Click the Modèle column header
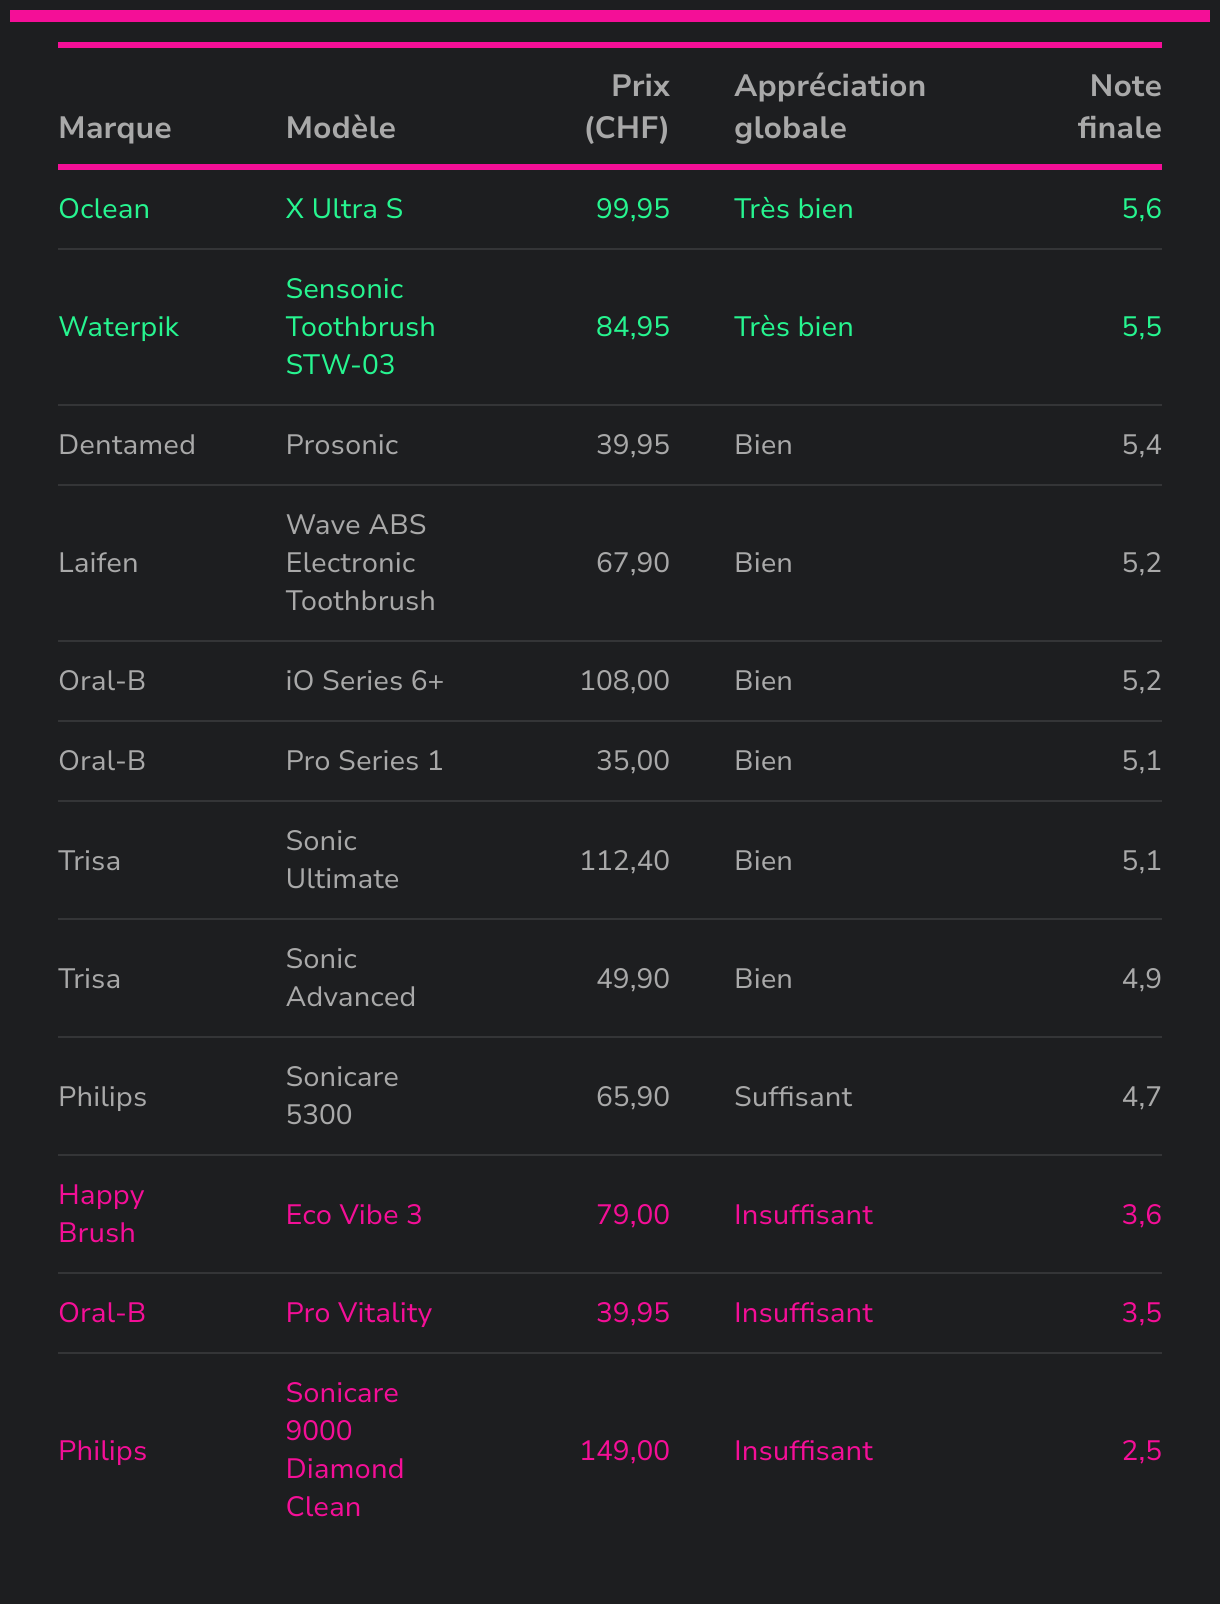The image size is (1220, 1604). [340, 128]
